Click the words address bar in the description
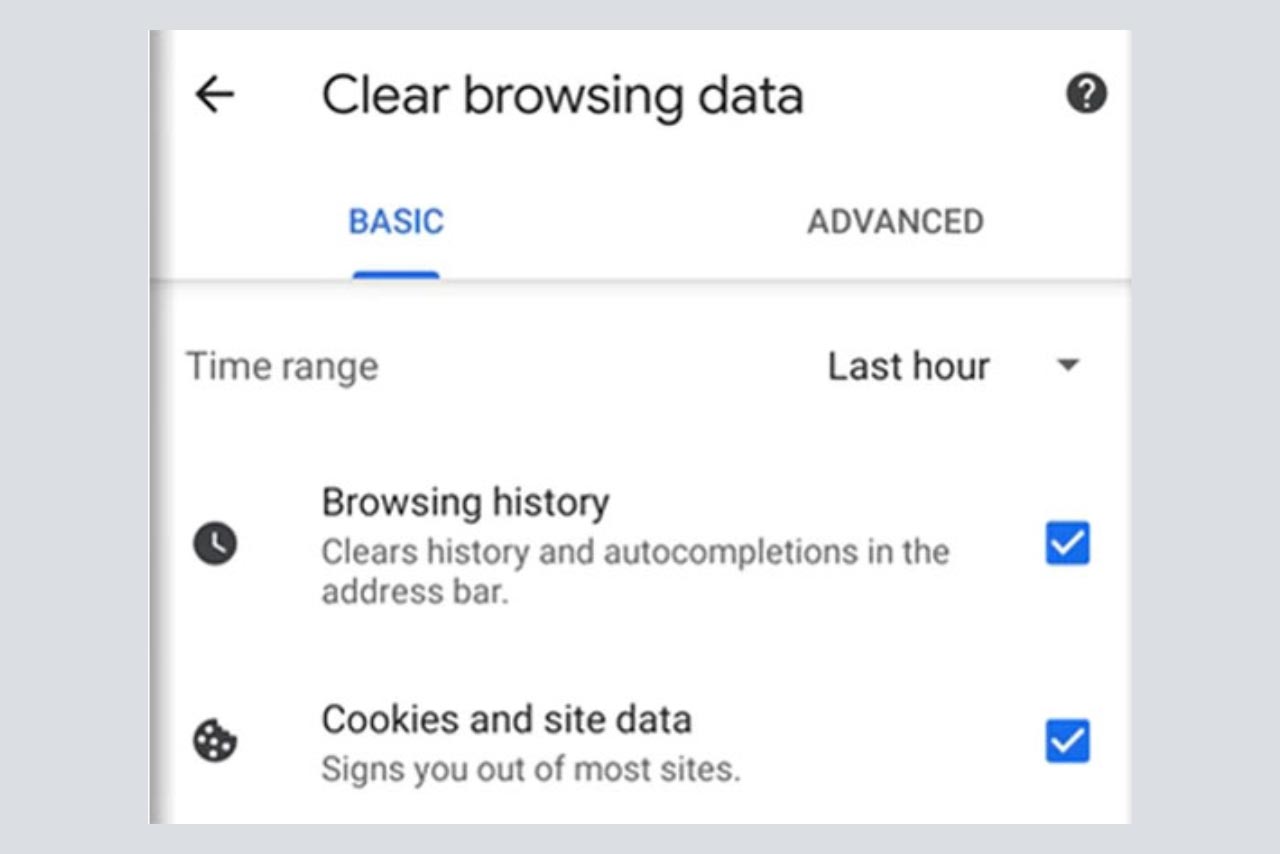Screen dimensions: 1280x854 (415, 591)
